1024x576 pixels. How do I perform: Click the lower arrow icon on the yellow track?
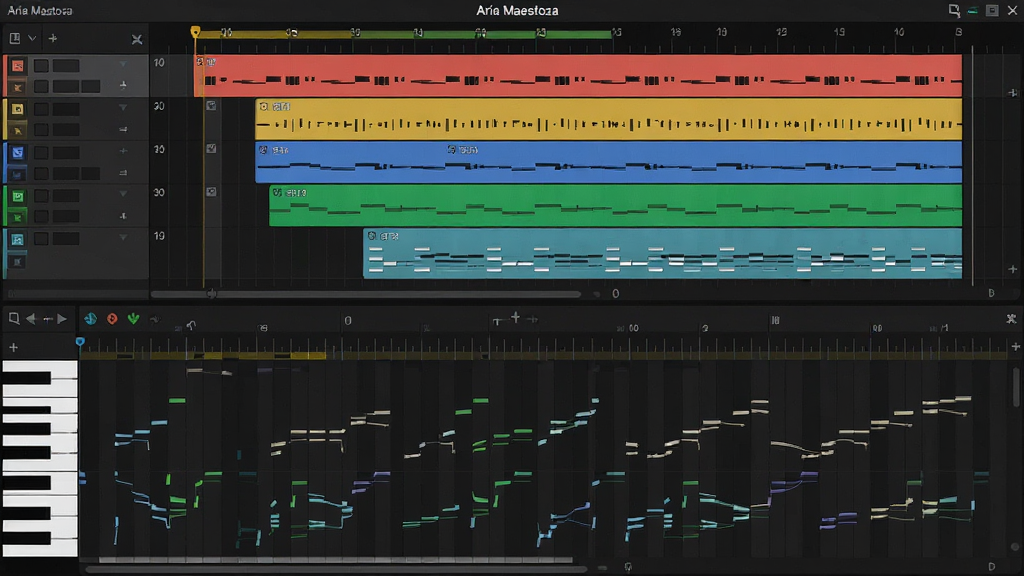click(x=18, y=130)
